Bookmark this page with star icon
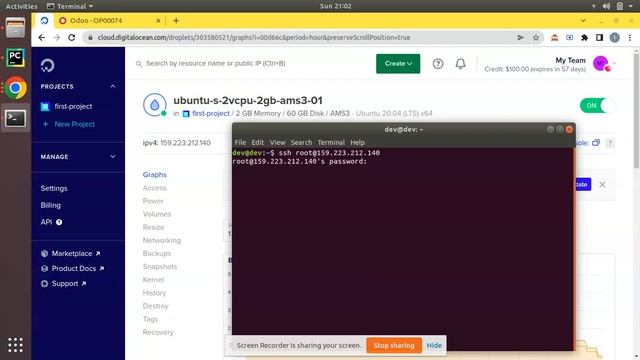This screenshot has width=640, height=360. (x=536, y=38)
